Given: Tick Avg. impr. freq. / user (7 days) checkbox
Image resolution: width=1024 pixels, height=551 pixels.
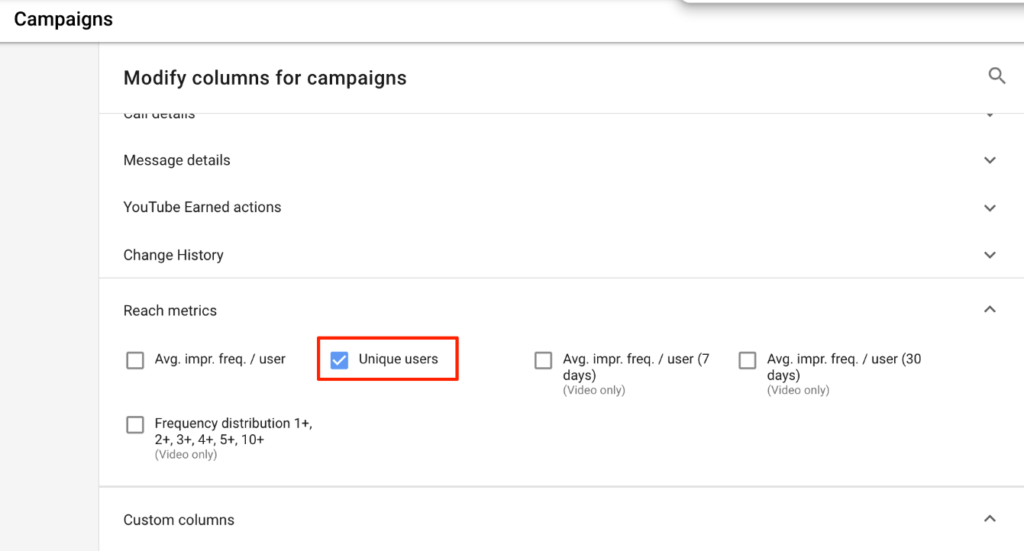Looking at the screenshot, I should tap(543, 360).
